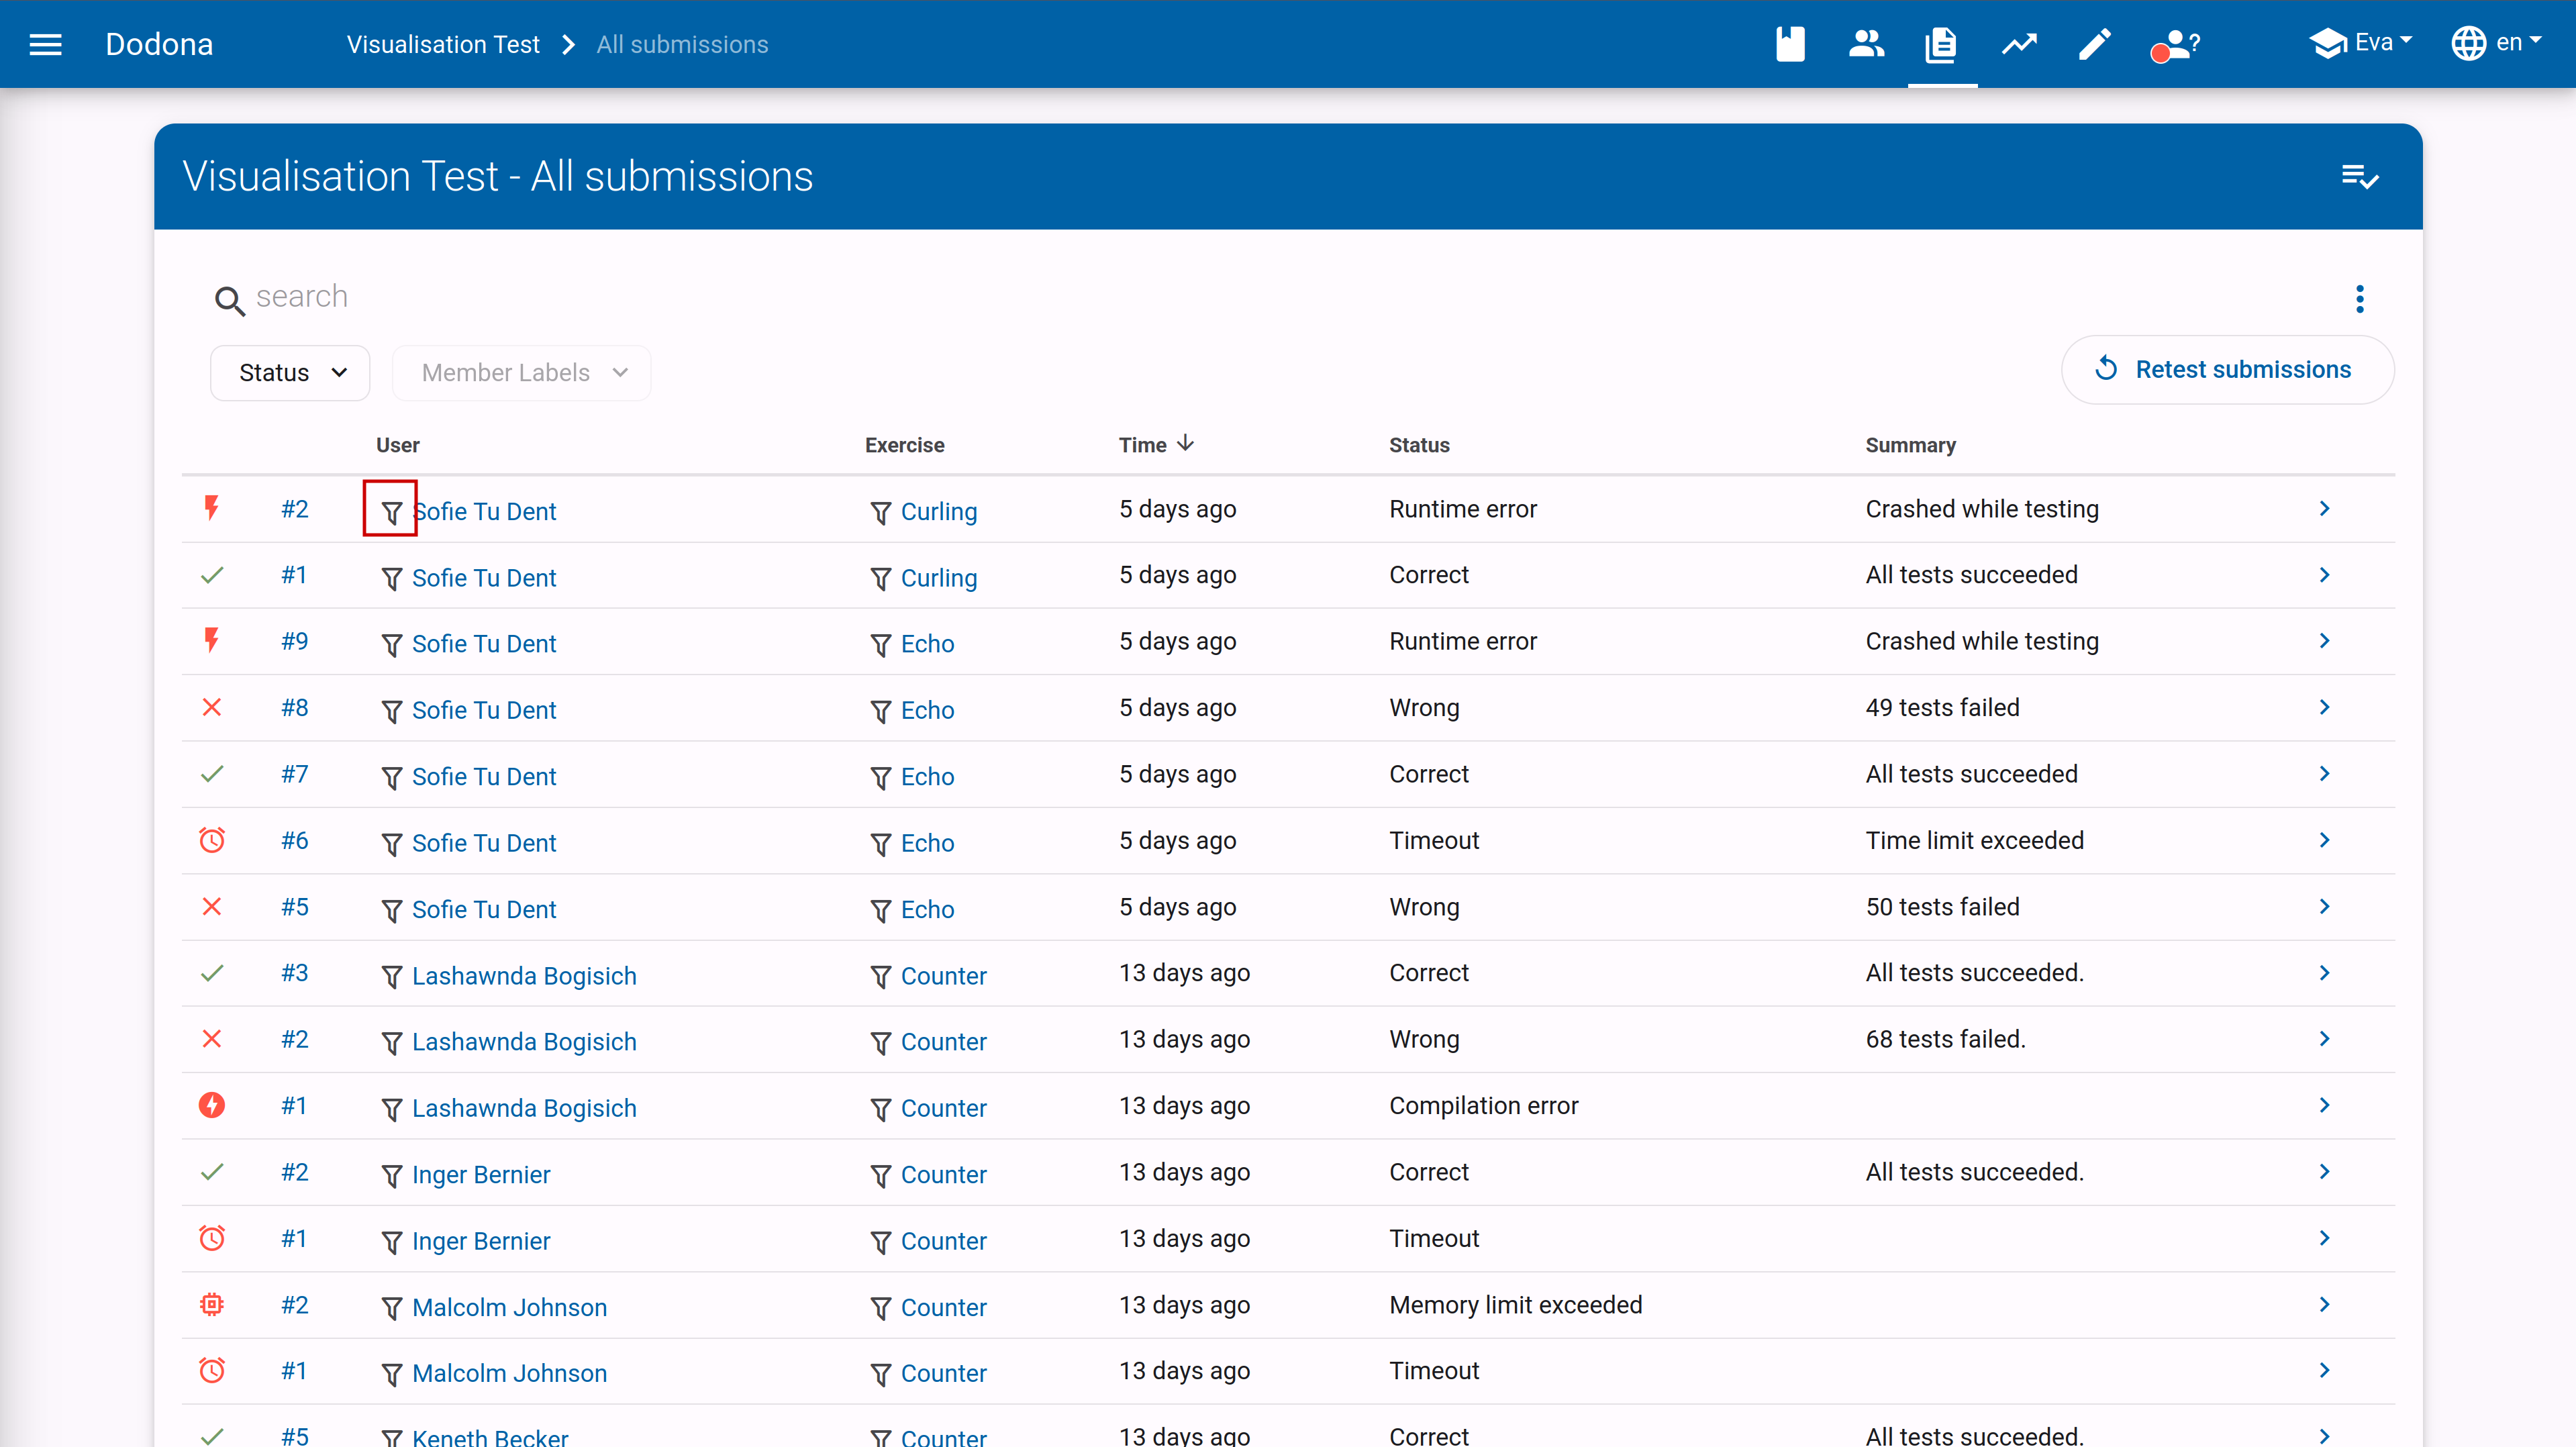Image resolution: width=2576 pixels, height=1447 pixels.
Task: Open the en language dropdown
Action: (x=2496, y=43)
